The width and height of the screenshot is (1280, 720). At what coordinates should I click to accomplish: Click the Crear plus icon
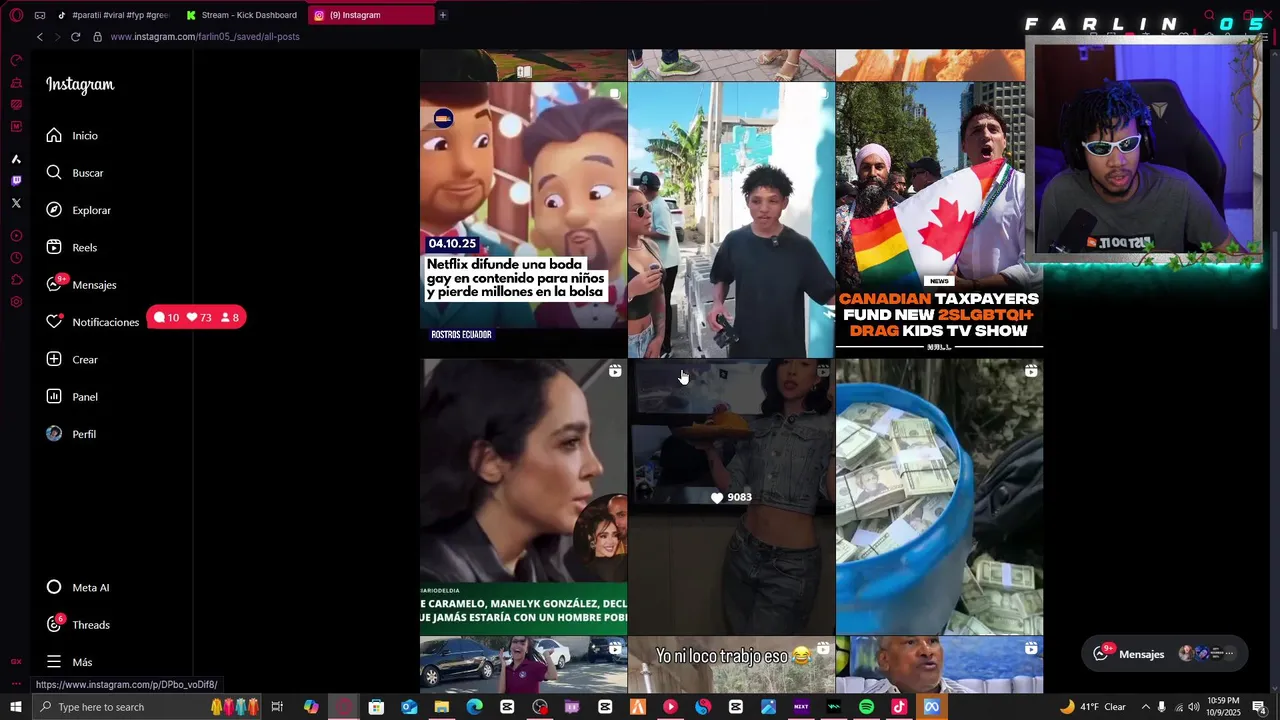coord(54,359)
